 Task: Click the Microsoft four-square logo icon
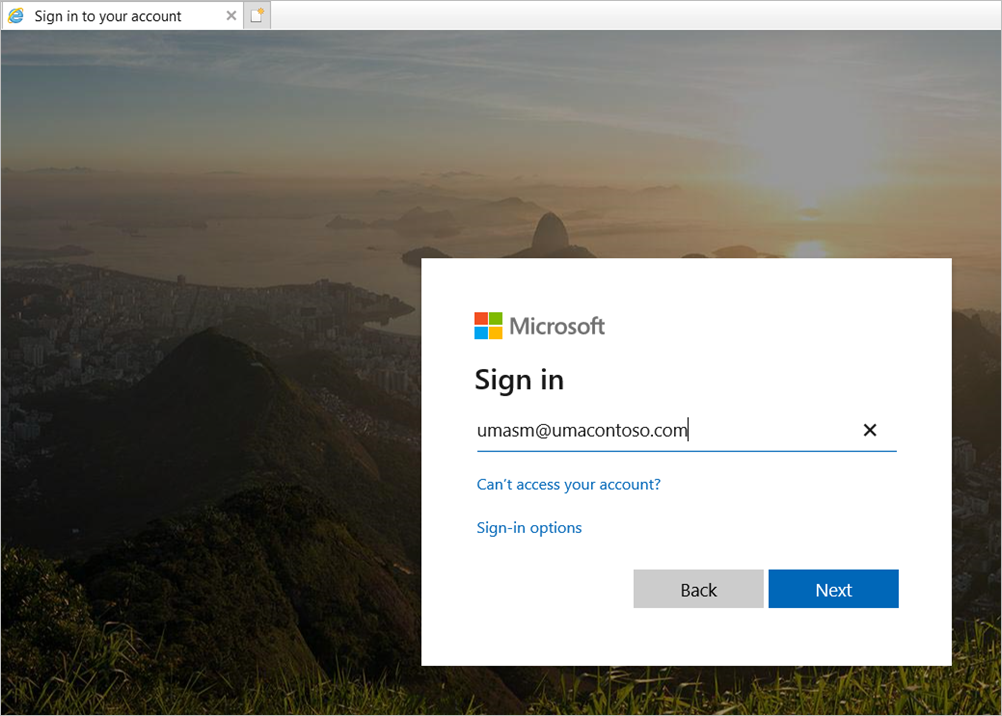pyautogui.click(x=486, y=325)
